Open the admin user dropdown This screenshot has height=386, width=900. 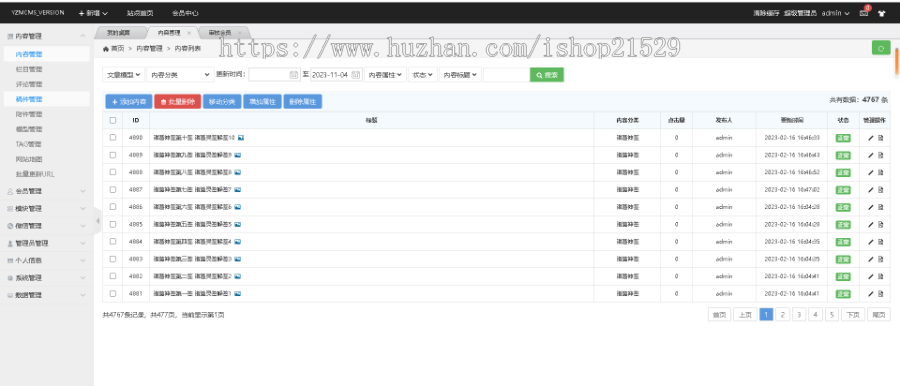[x=836, y=13]
